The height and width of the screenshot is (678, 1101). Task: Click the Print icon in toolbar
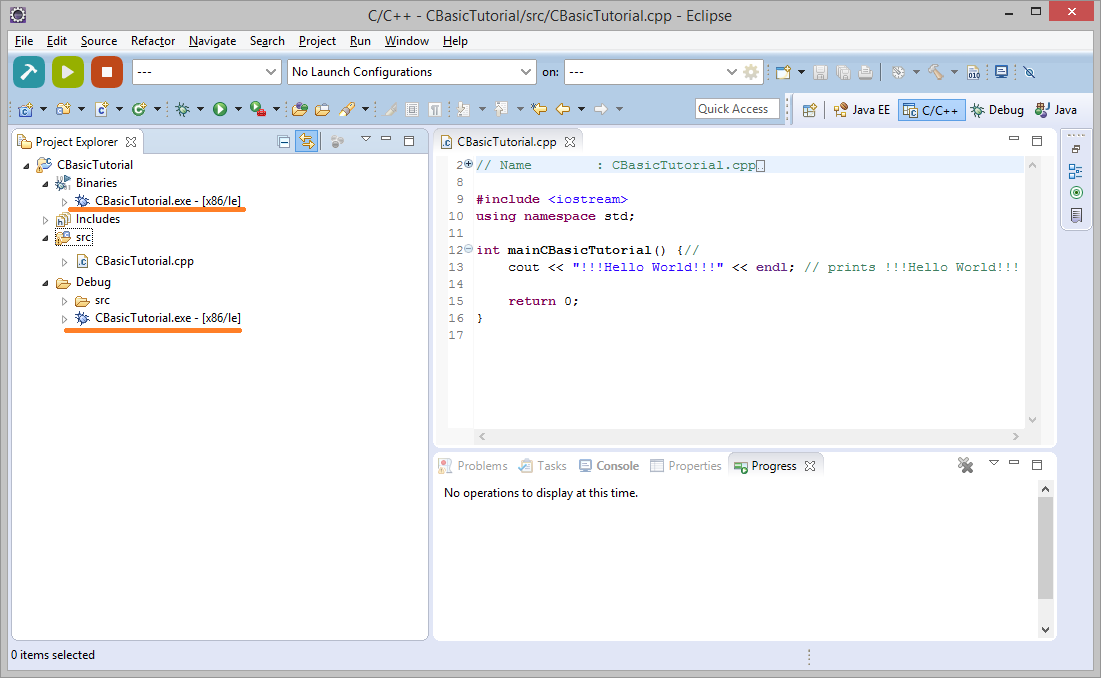[866, 72]
